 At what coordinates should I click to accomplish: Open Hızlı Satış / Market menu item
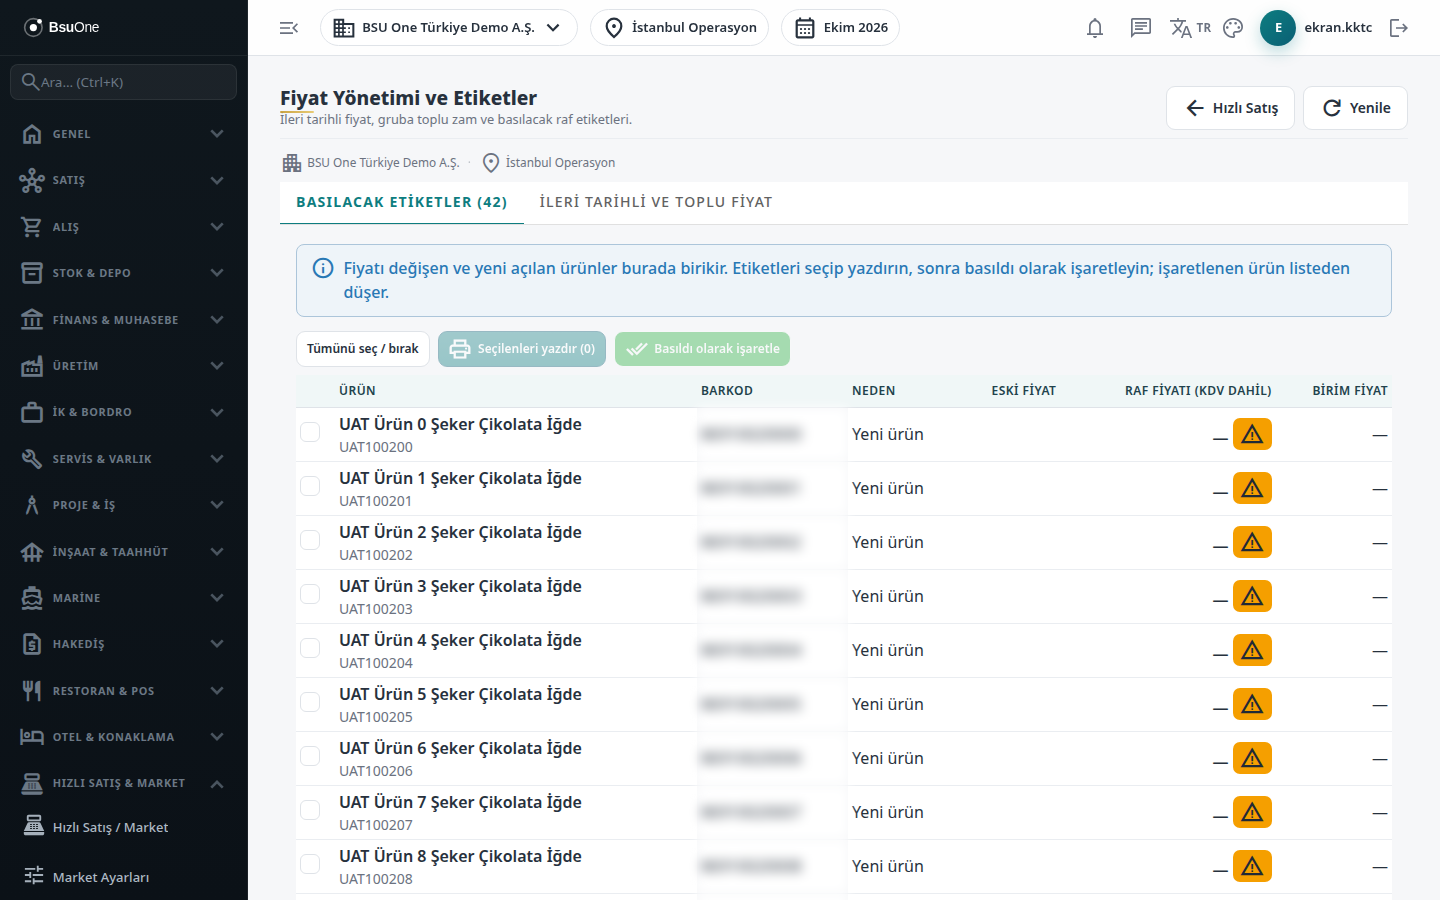(124, 827)
